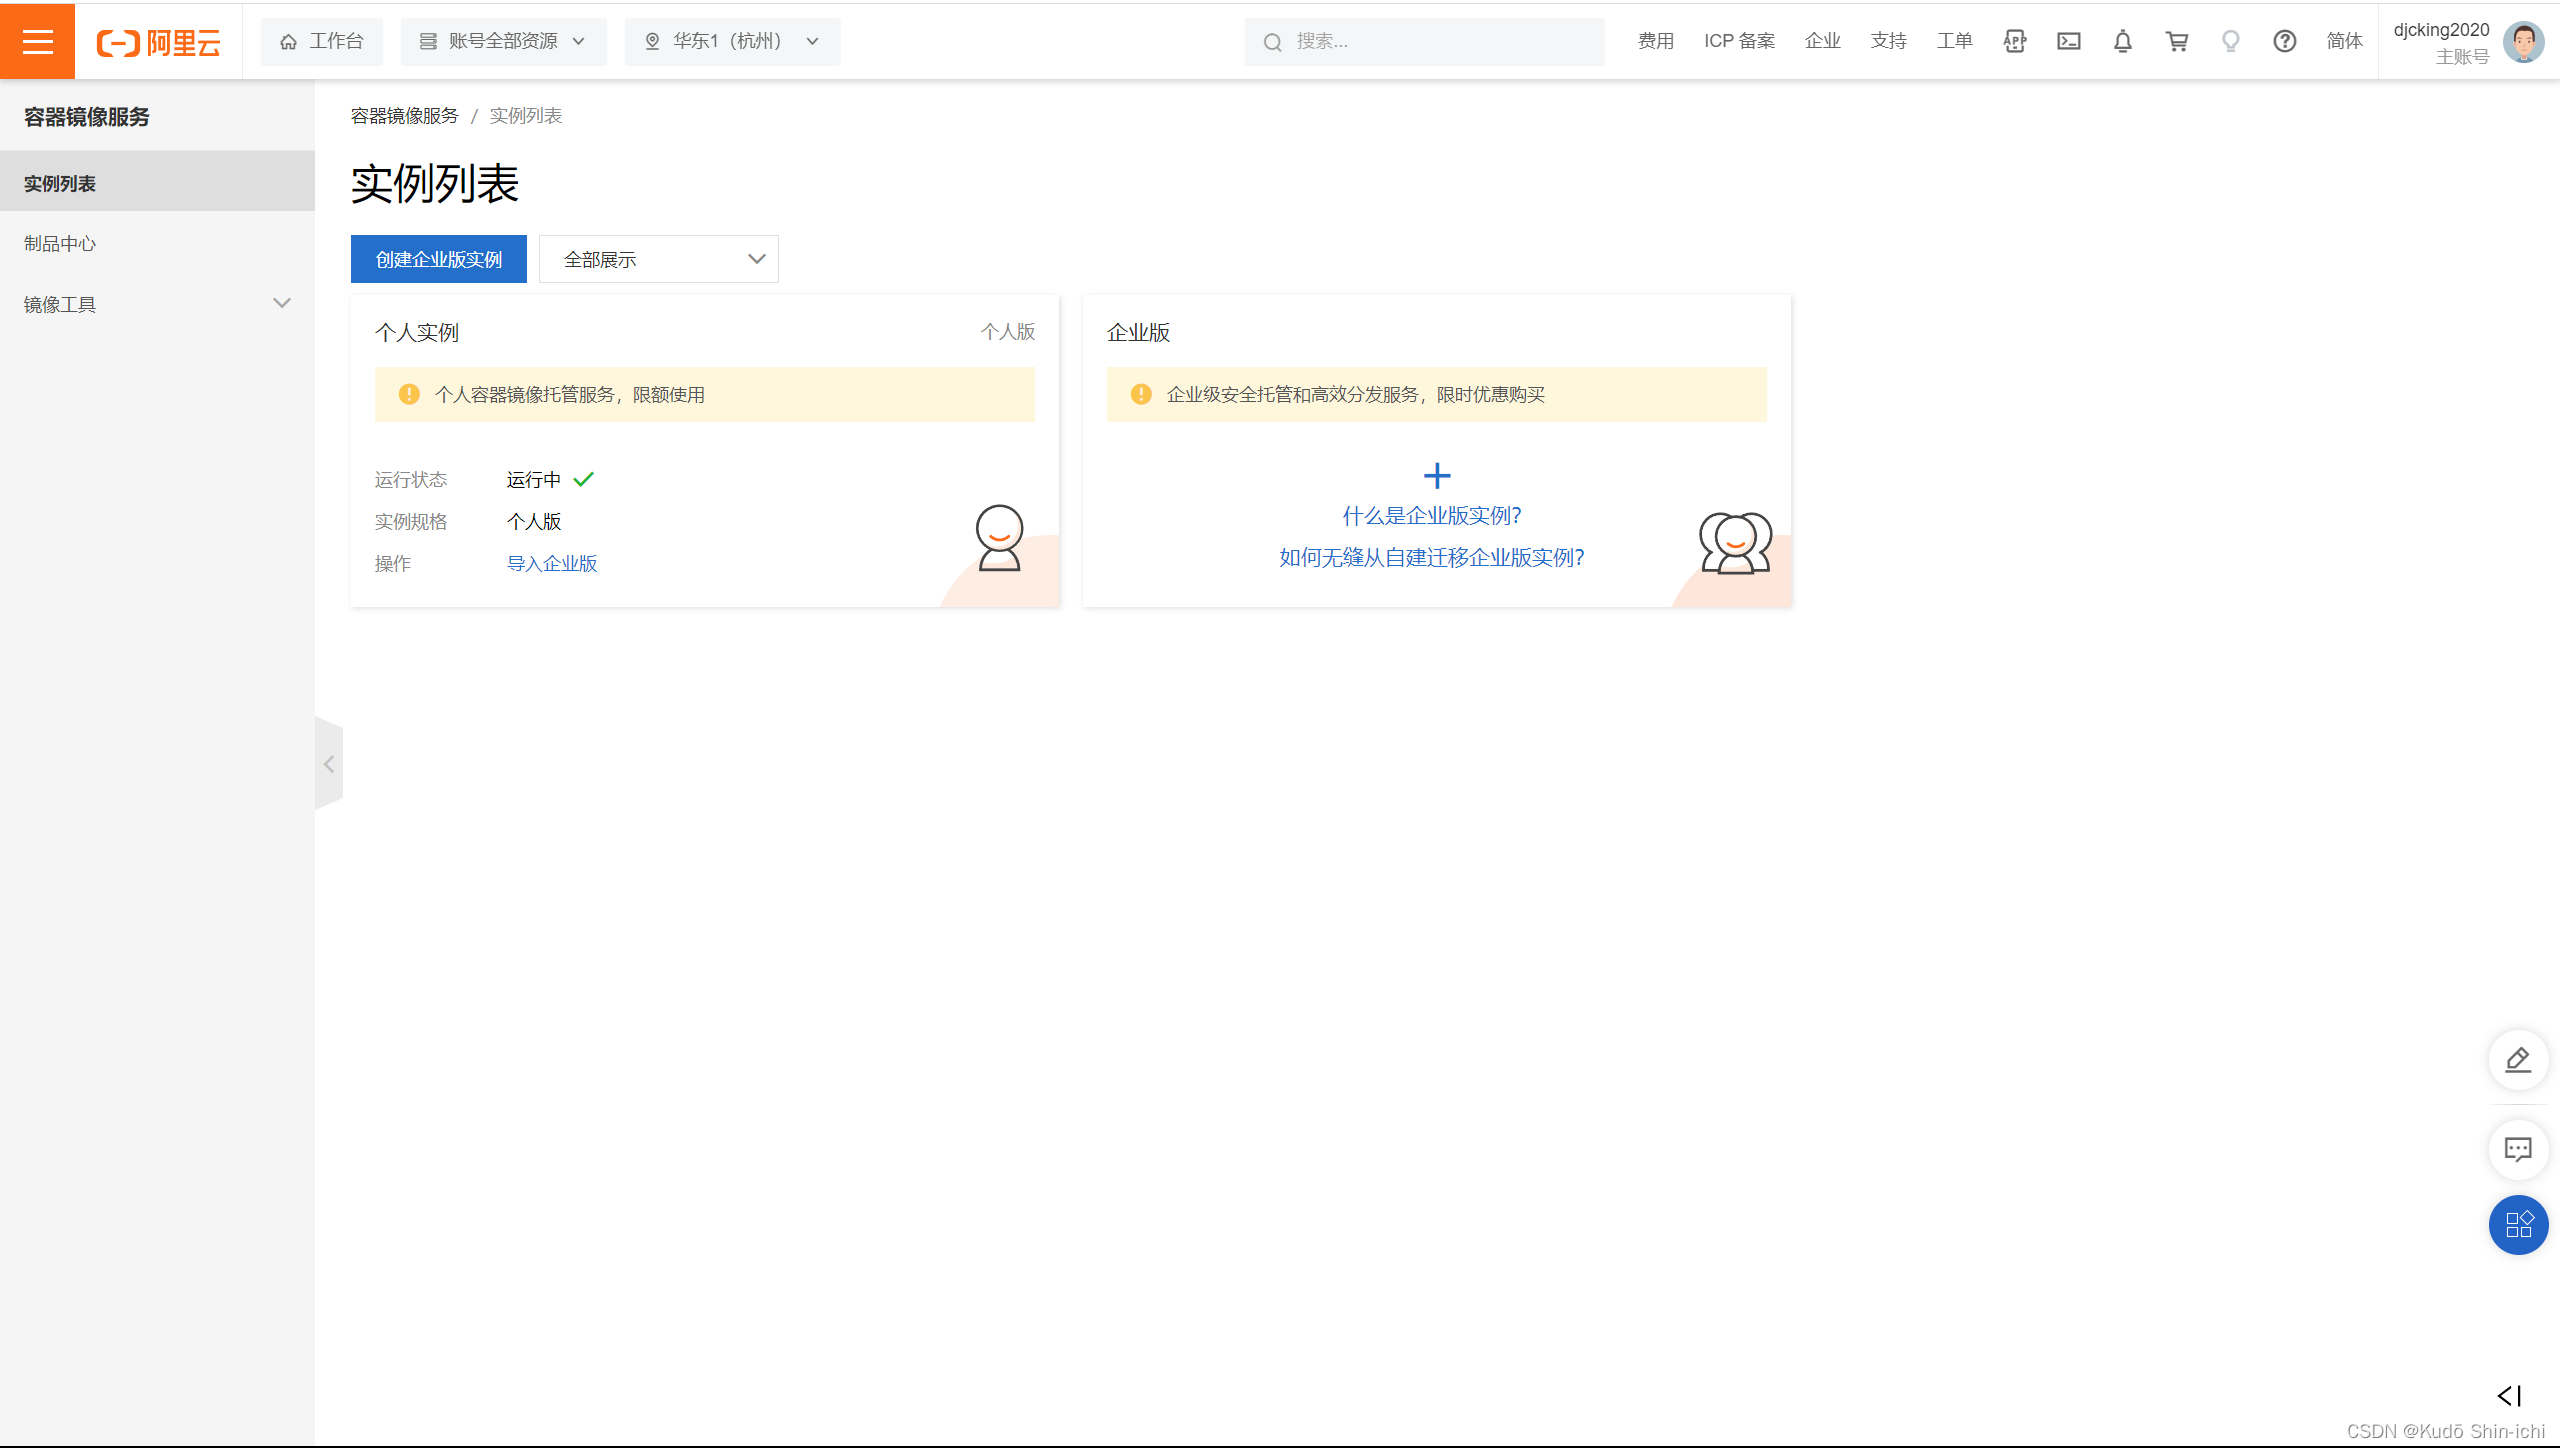This screenshot has width=2560, height=1448.
Task: Select 制品中心 in the sidebar
Action: click(x=60, y=244)
